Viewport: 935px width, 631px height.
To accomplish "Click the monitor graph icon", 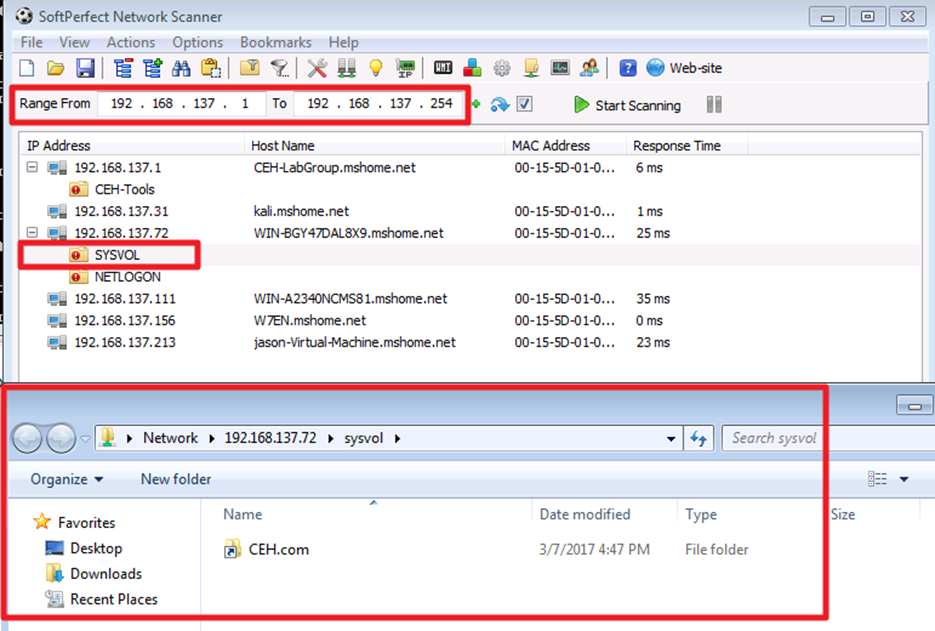I will pyautogui.click(x=560, y=67).
